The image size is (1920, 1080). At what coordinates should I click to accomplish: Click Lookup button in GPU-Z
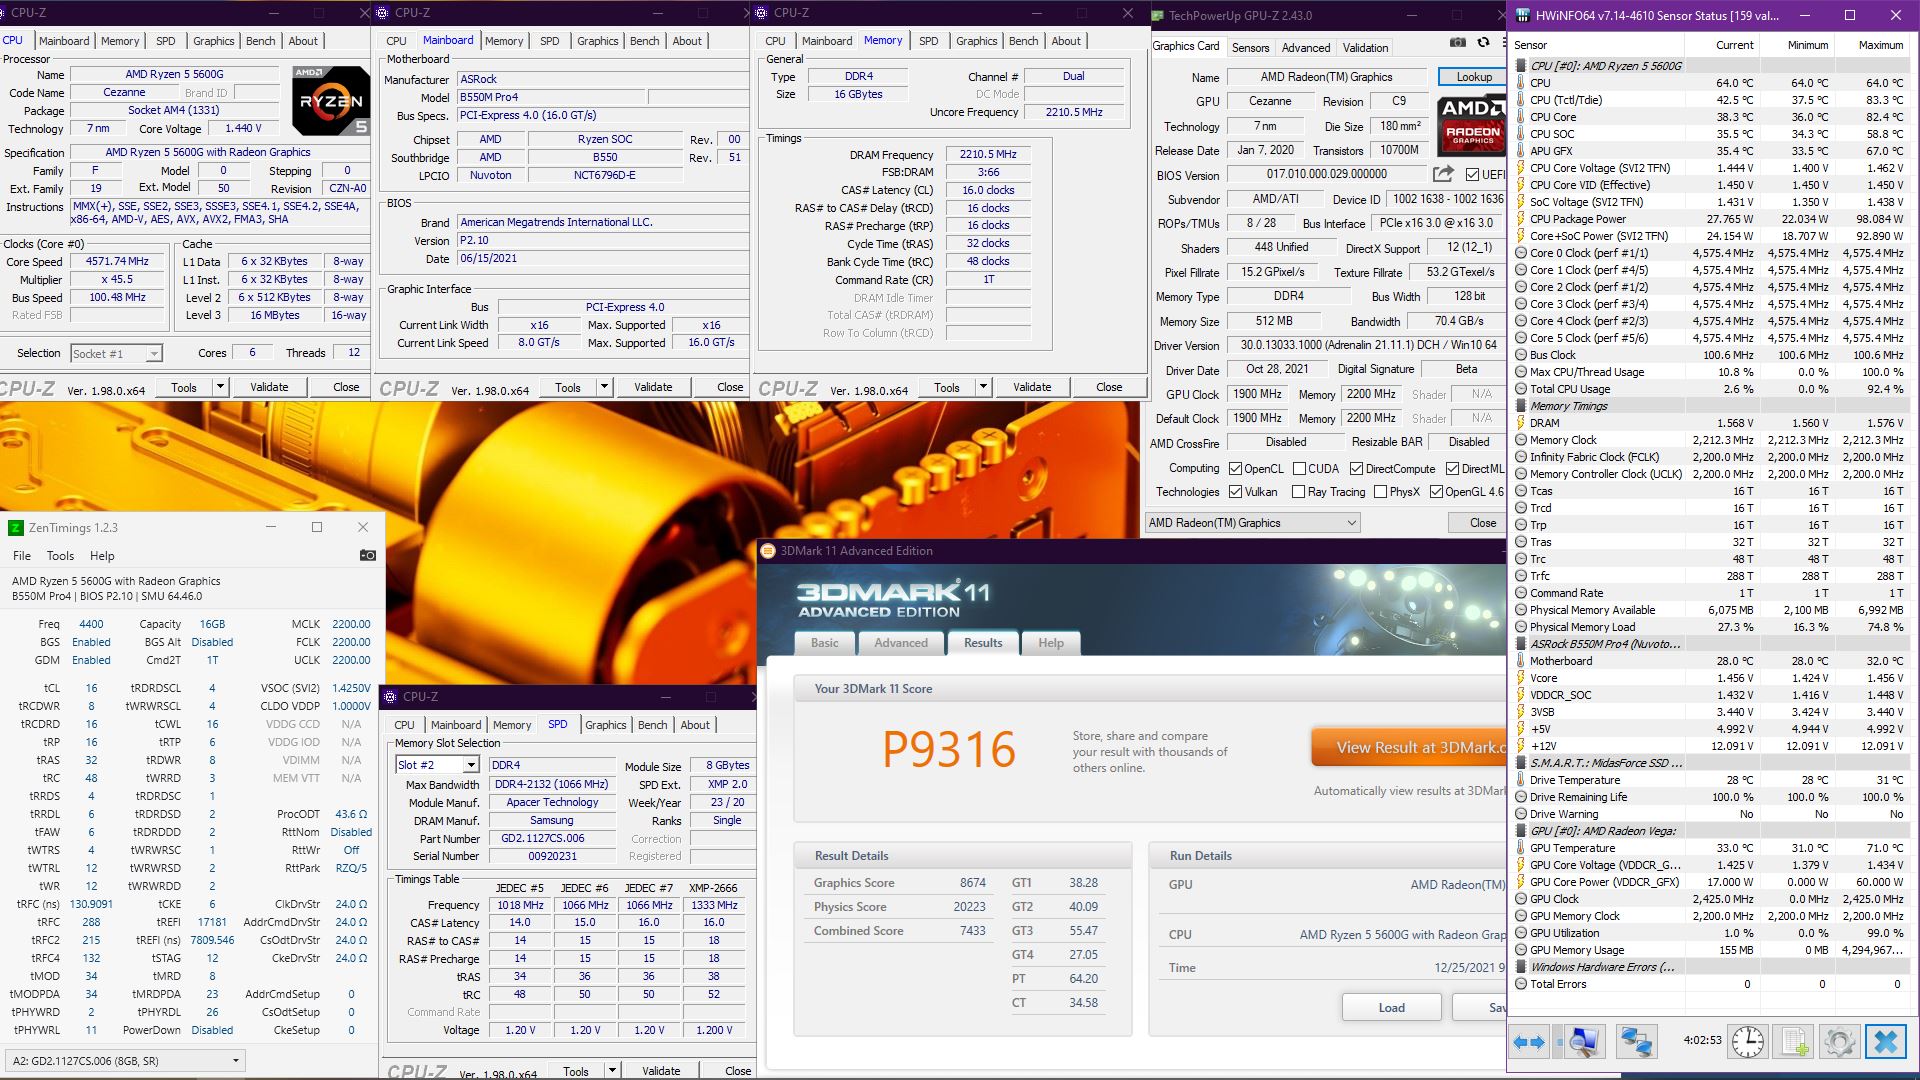tap(1473, 77)
